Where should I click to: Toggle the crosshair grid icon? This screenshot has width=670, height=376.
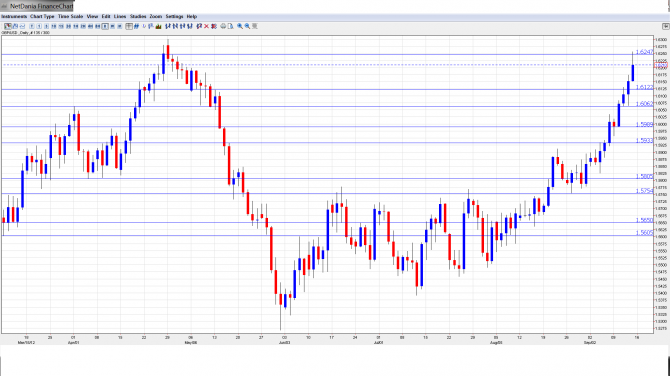coord(129,26)
